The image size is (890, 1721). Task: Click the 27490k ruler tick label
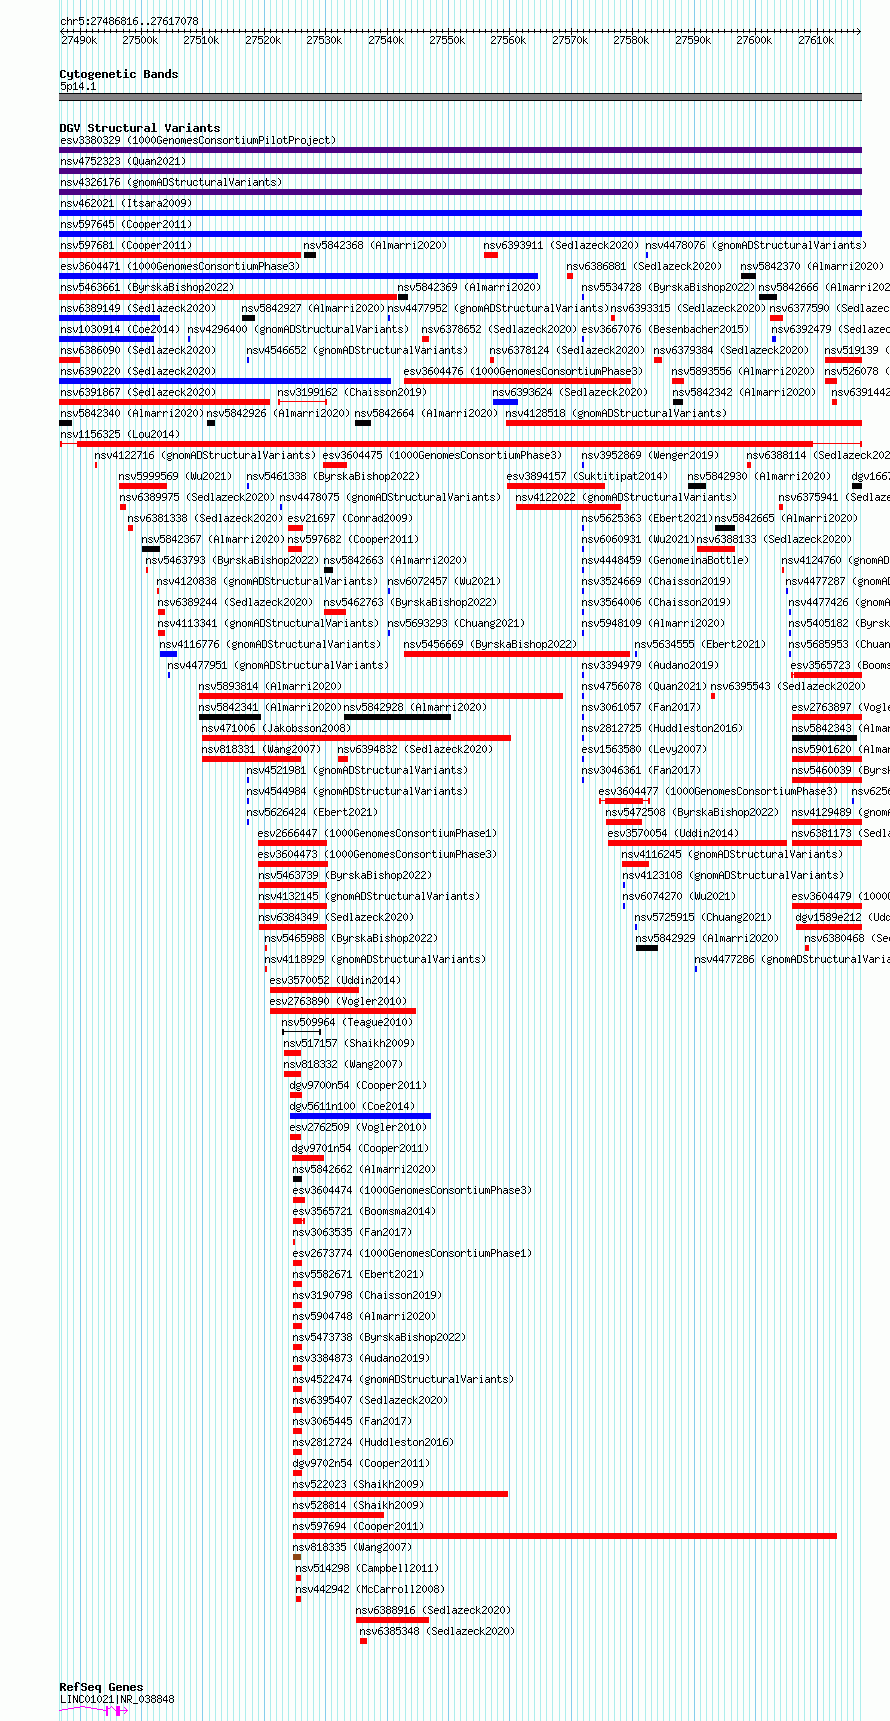[79, 40]
